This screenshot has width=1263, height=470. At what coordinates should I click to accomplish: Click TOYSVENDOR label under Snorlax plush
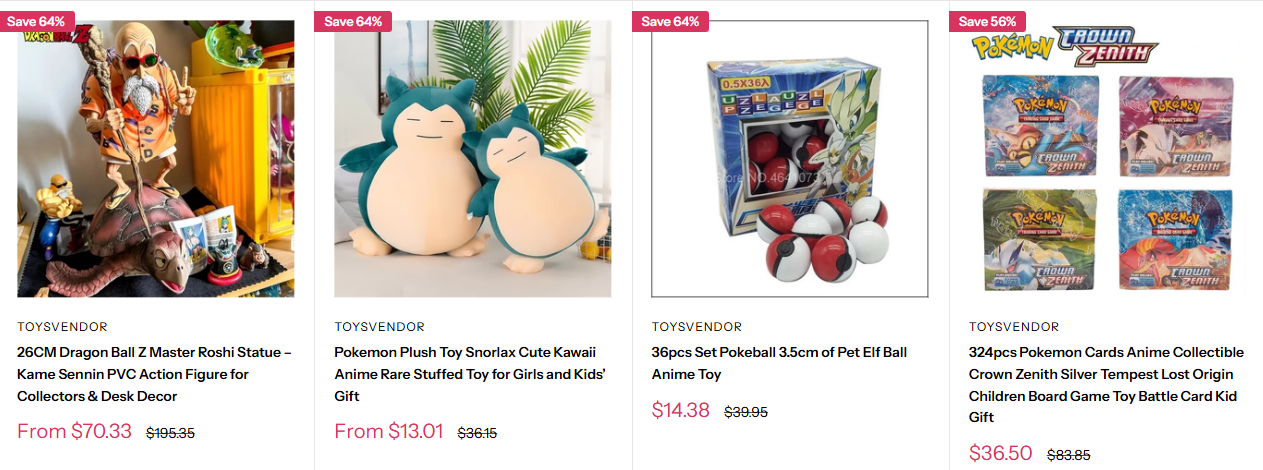(379, 327)
